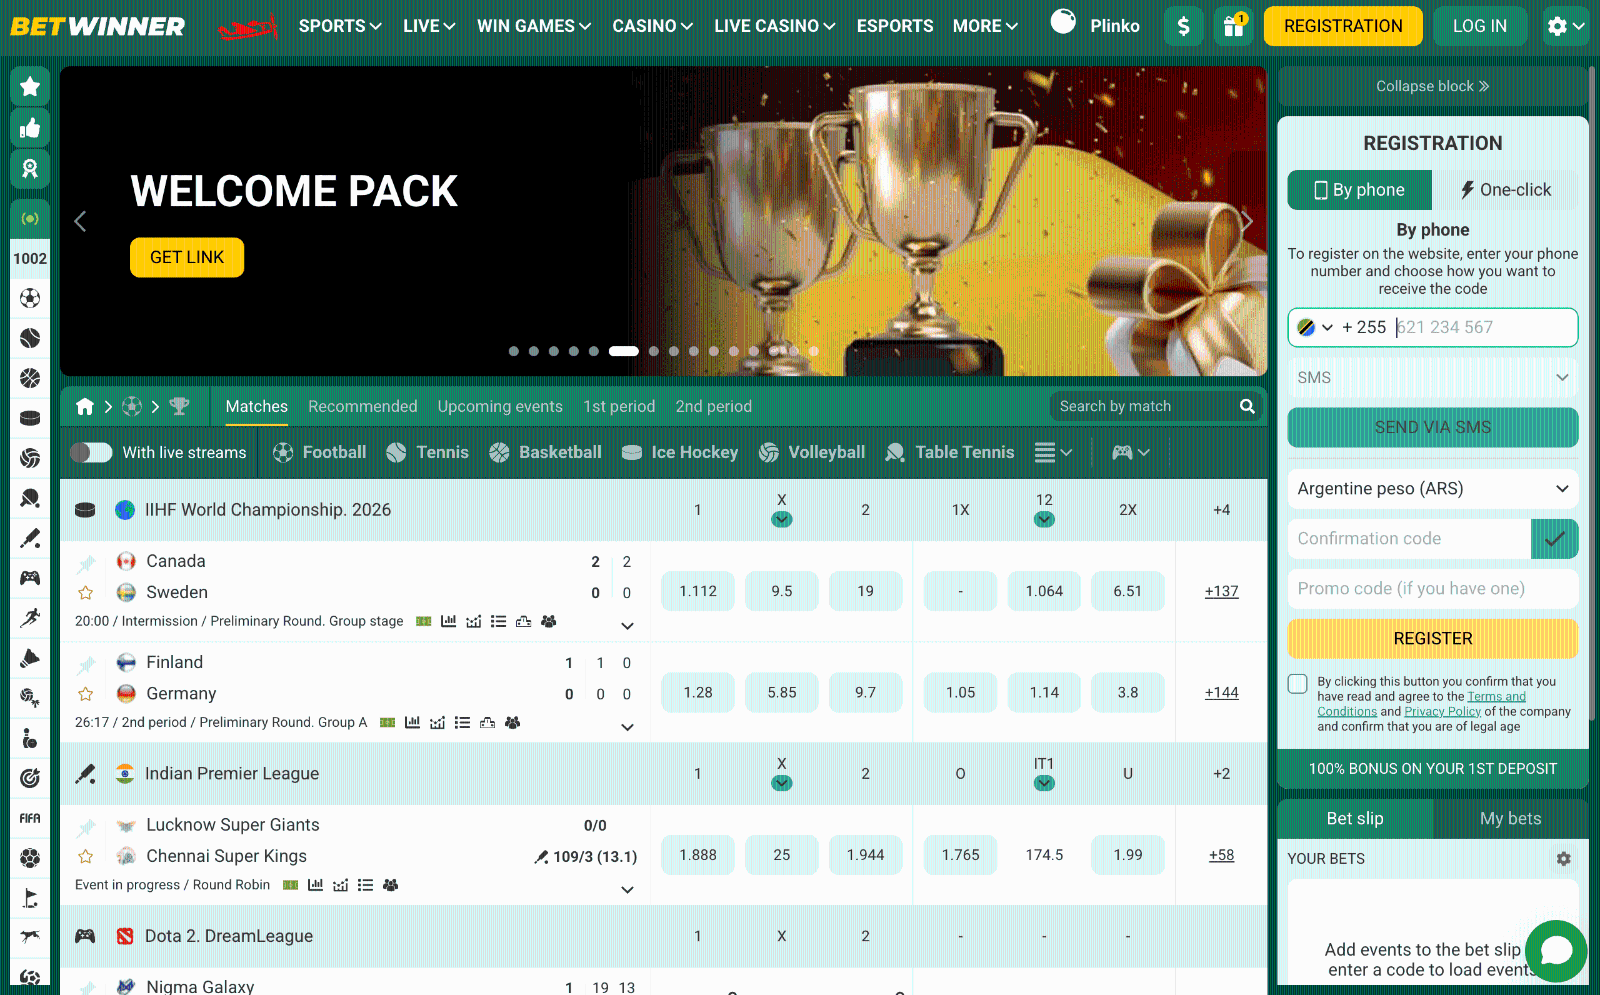This screenshot has width=1600, height=995.
Task: Select the tennis ball sidebar icon
Action: (x=30, y=338)
